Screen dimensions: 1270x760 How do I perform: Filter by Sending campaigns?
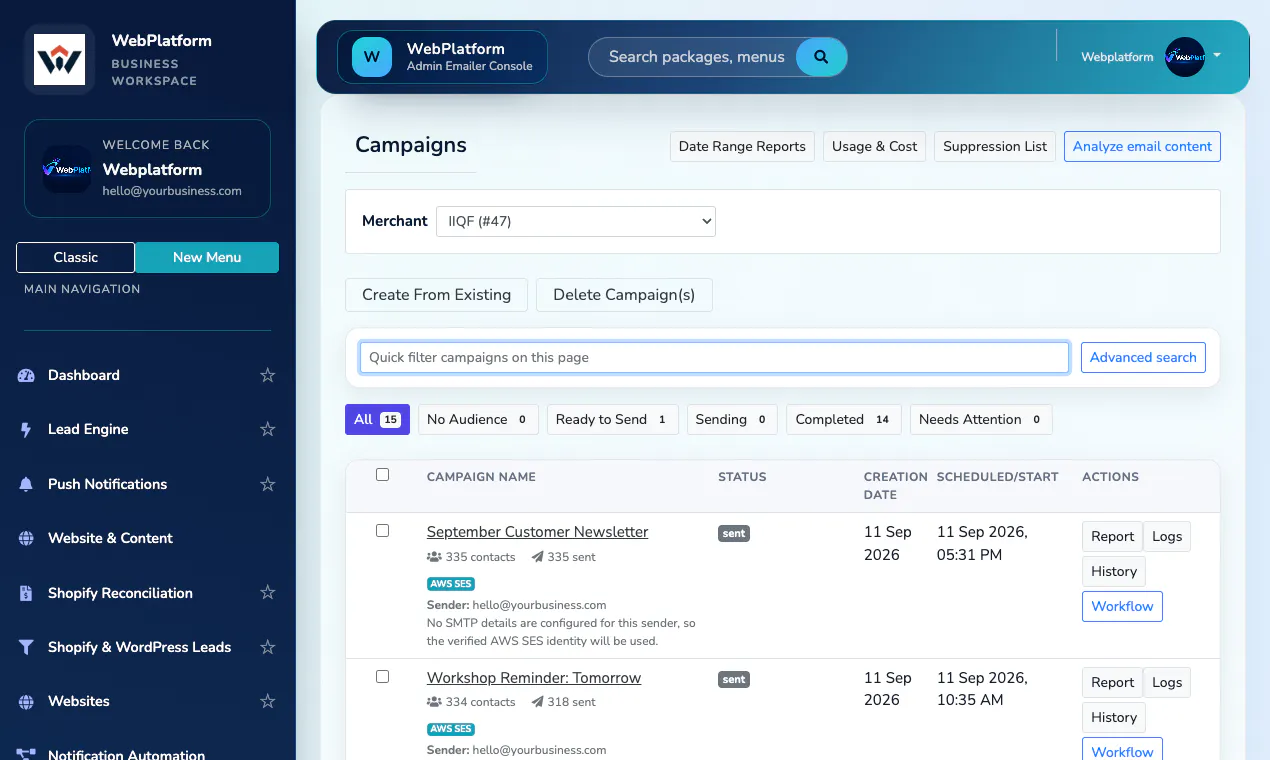732,419
